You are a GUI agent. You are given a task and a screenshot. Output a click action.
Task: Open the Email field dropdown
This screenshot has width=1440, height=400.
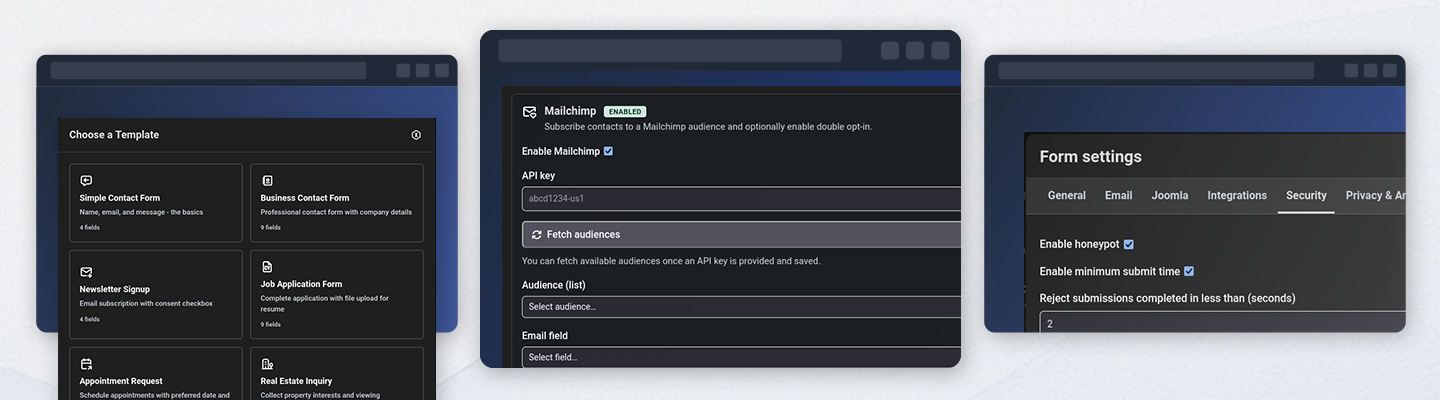741,357
